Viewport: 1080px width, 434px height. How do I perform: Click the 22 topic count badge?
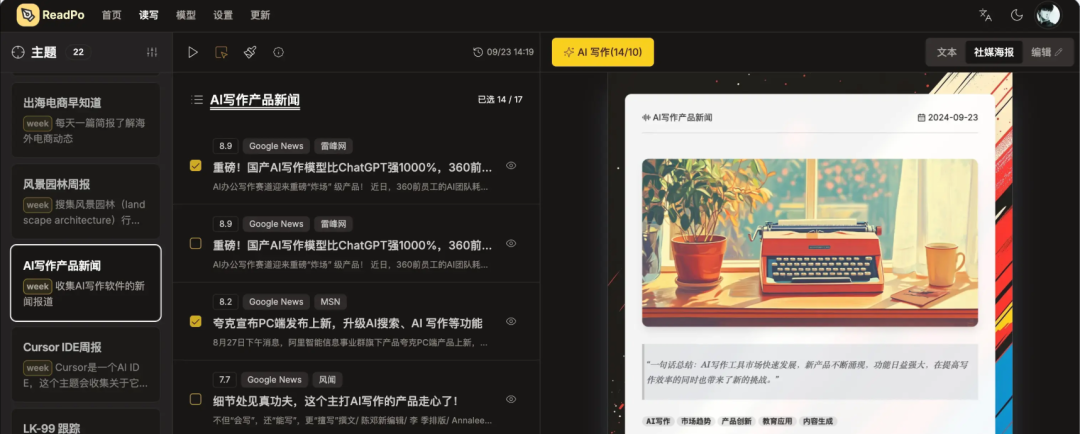79,52
